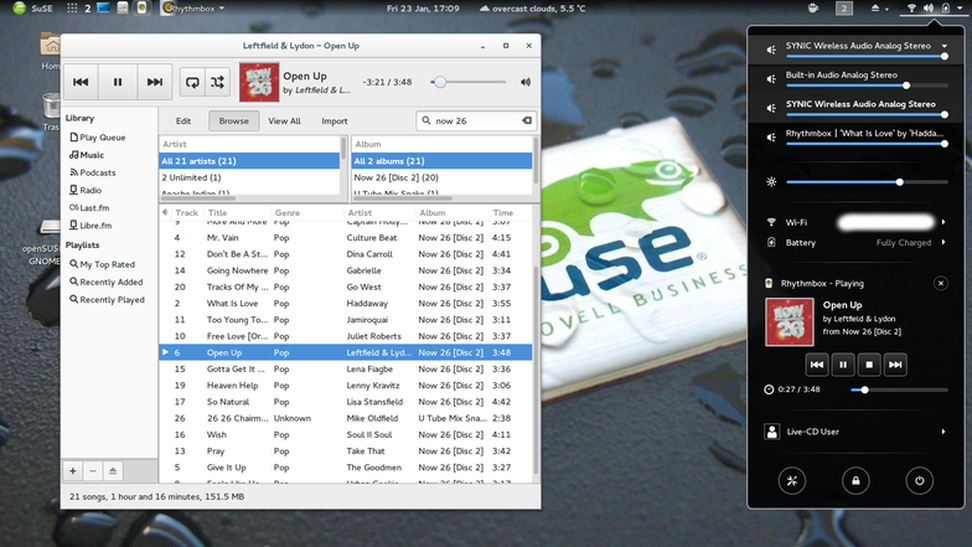Toggle shuffle mode in Rhythmbox
Image resolution: width=972 pixels, height=547 pixels.
coord(218,82)
